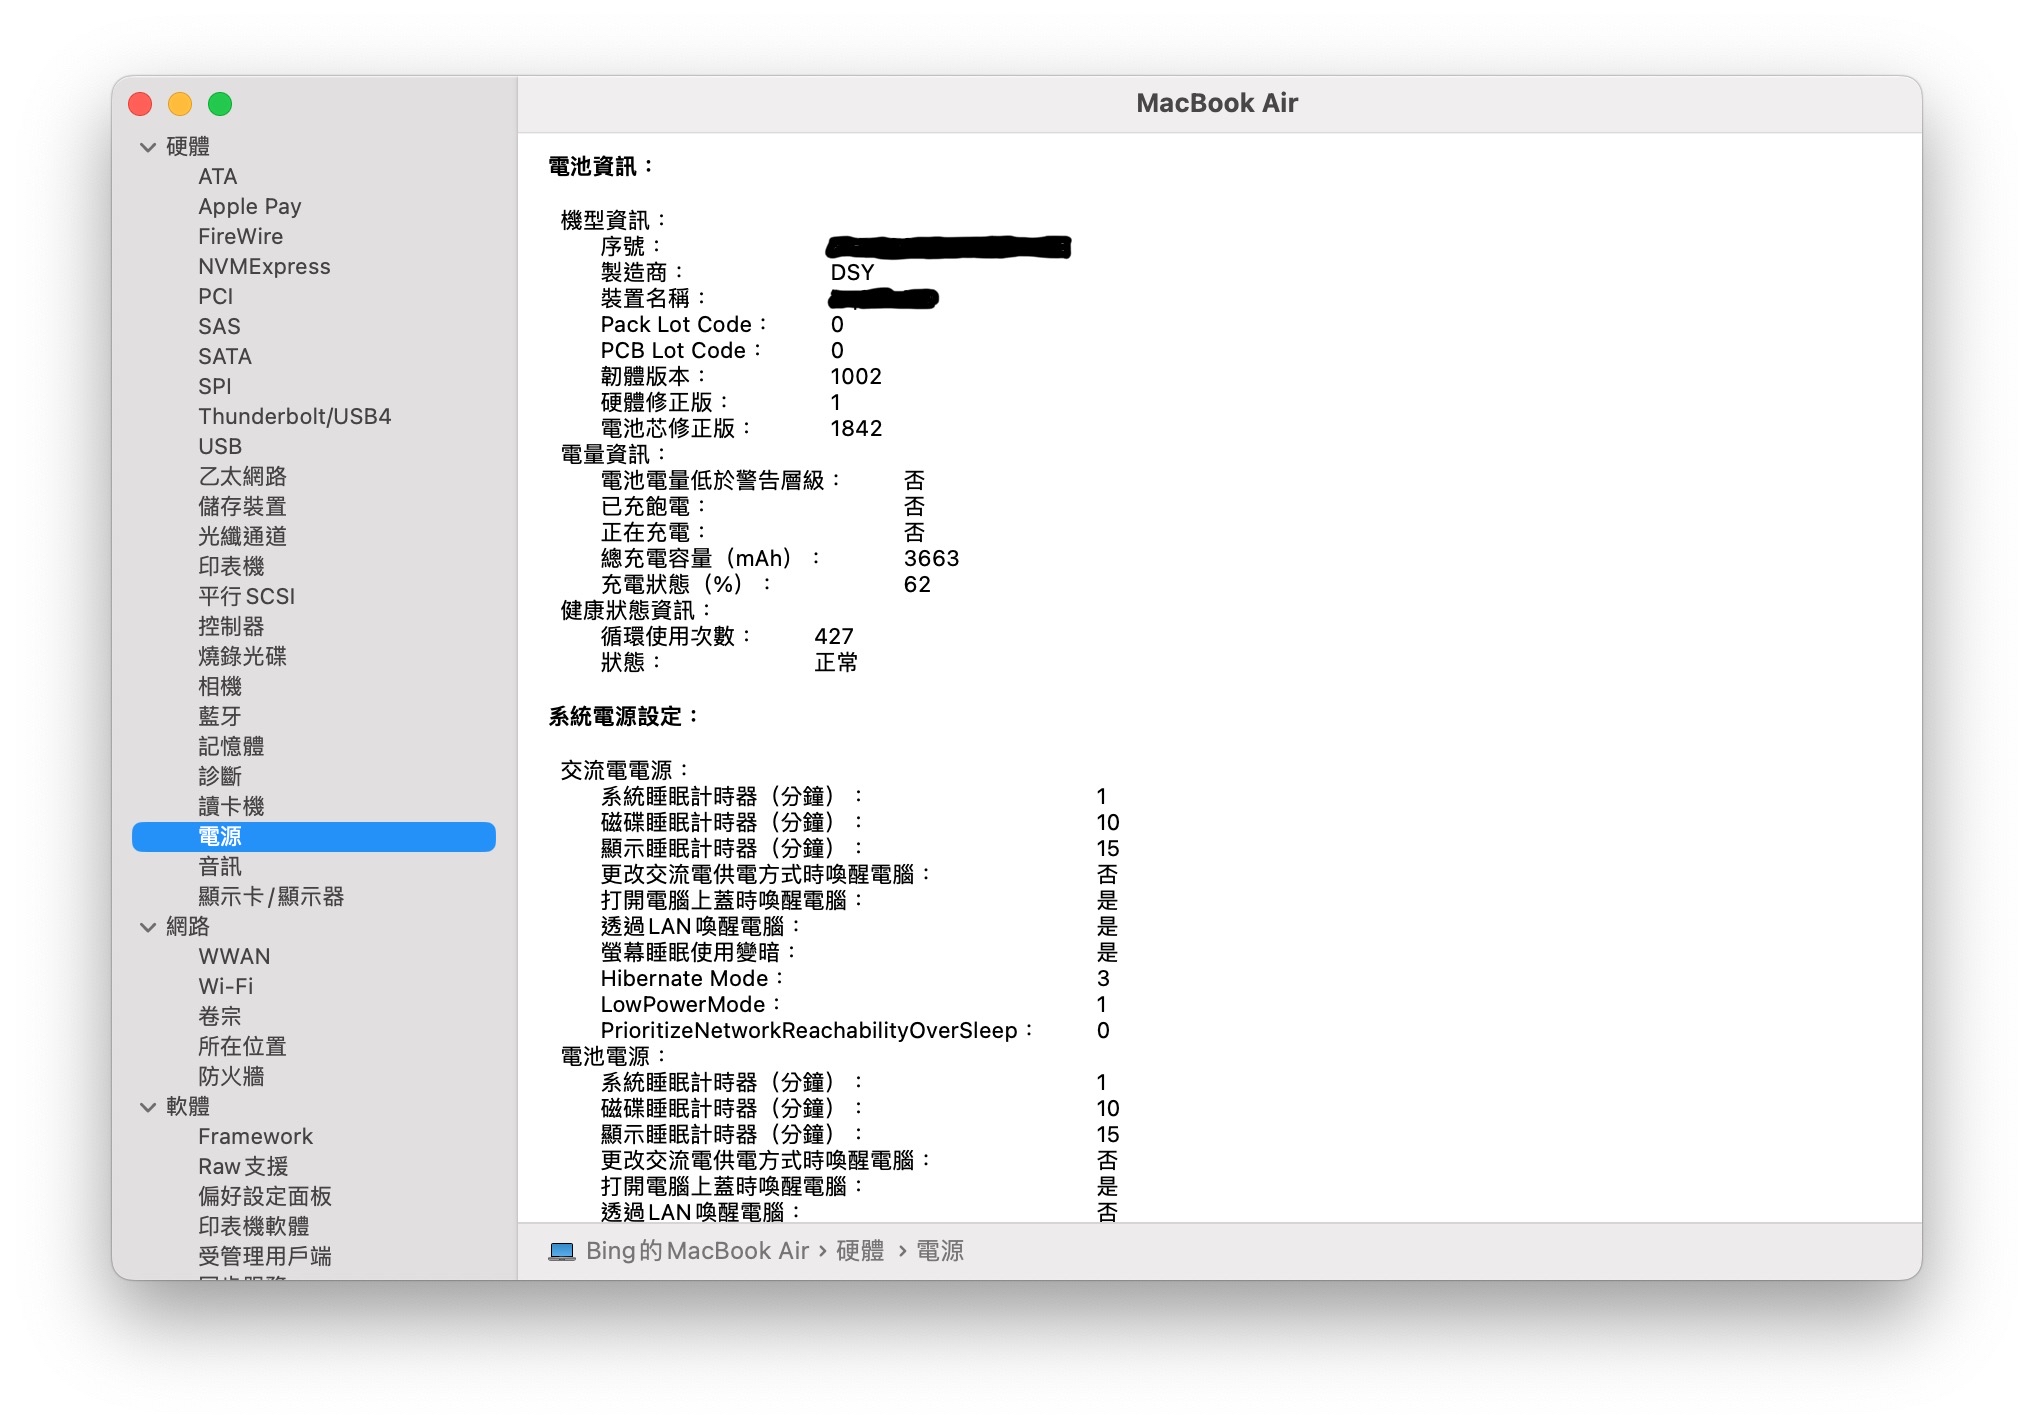Image resolution: width=2034 pixels, height=1428 pixels.
Task: Open 印表機軟體 software entry
Action: [x=254, y=1227]
